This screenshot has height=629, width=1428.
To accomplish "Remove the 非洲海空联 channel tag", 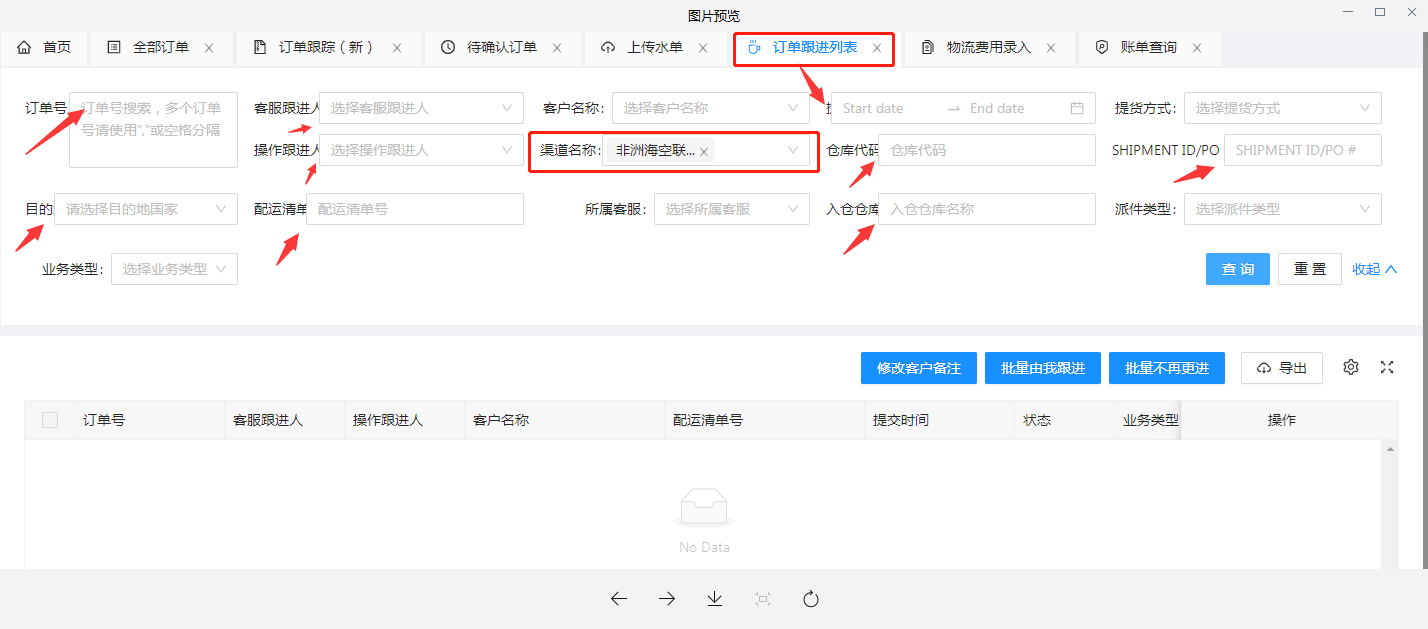I will click(x=704, y=152).
